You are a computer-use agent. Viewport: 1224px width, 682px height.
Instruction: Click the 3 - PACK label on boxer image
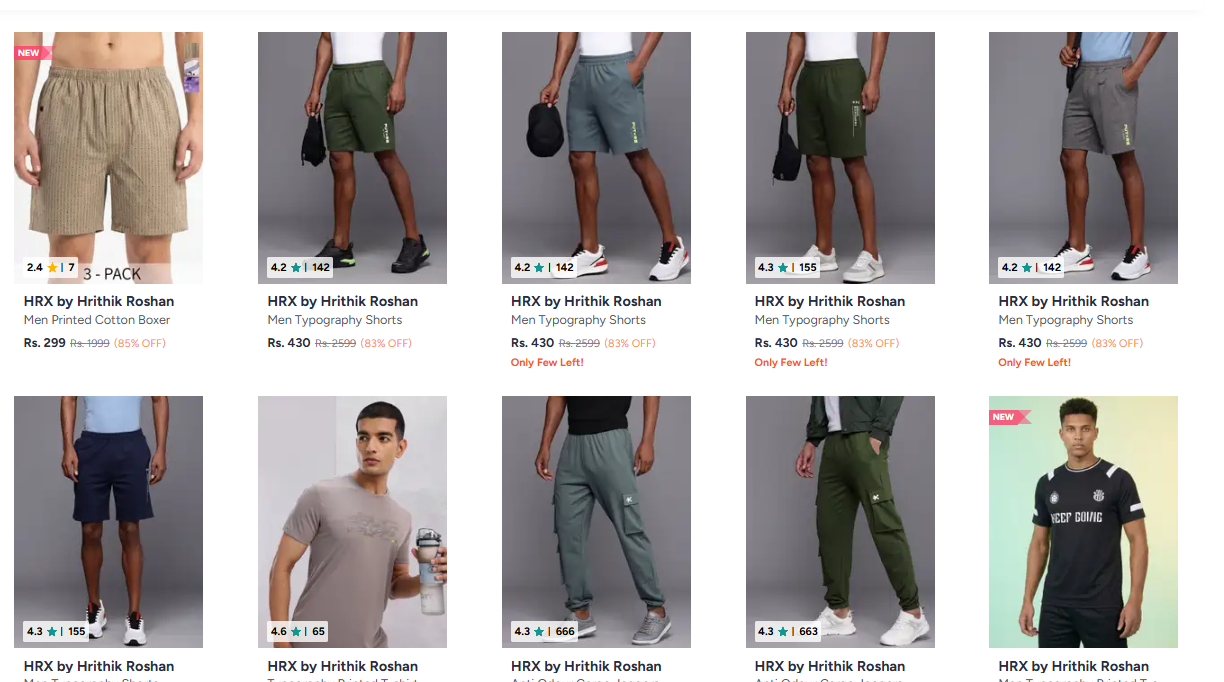[x=112, y=274]
